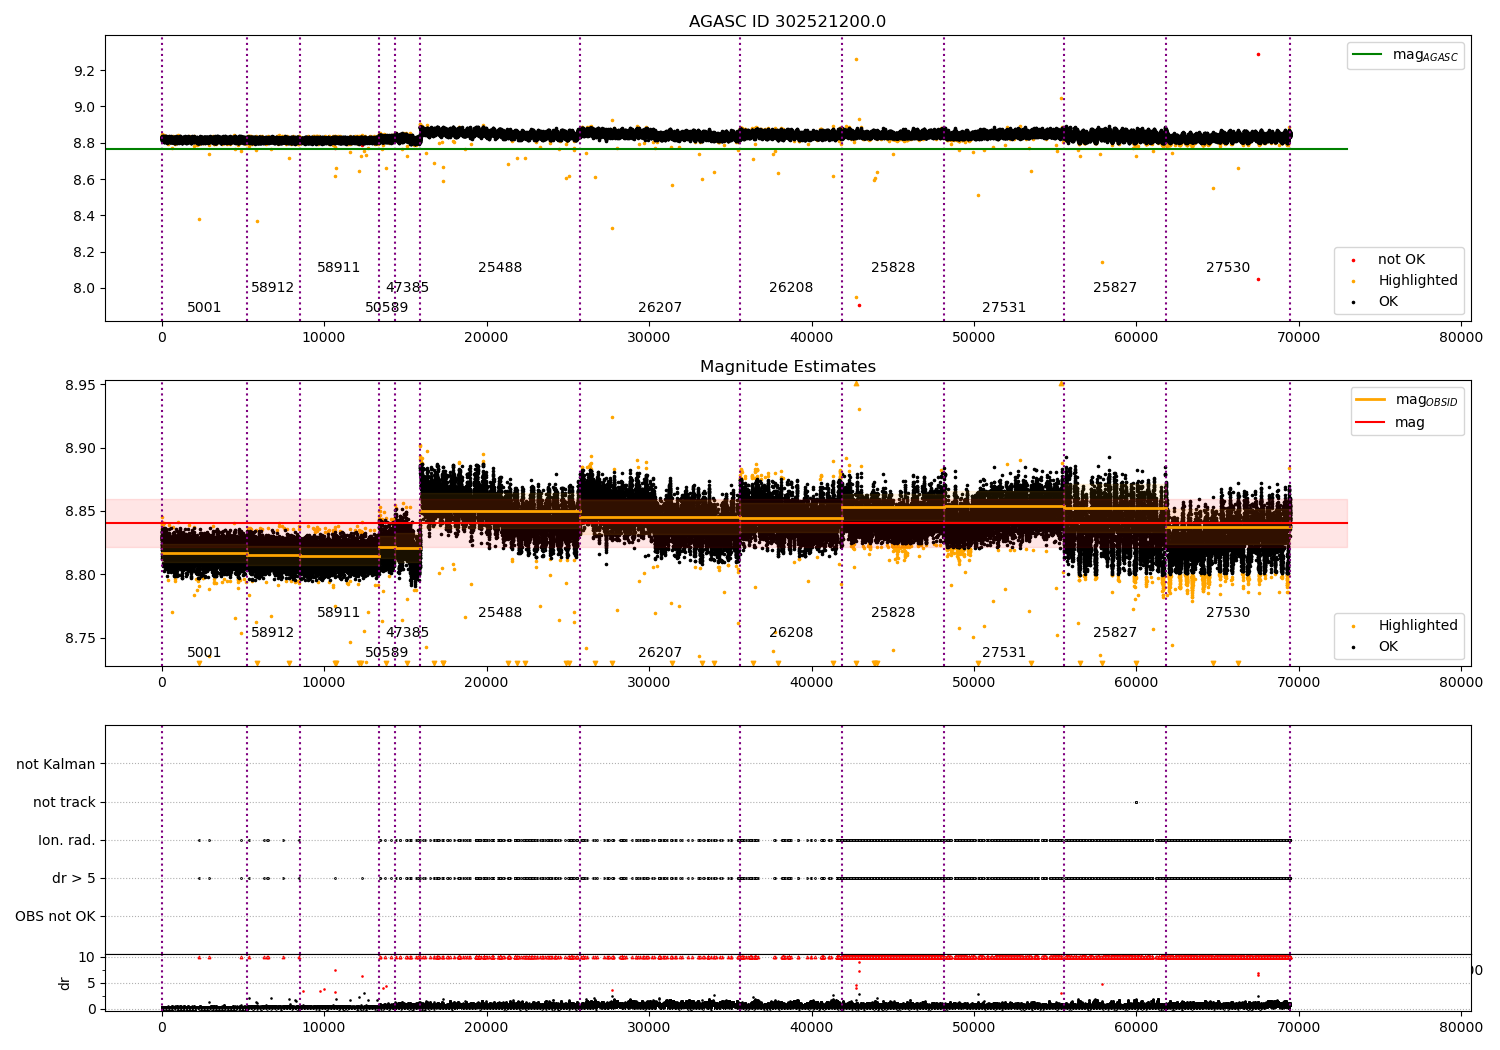
Task: Click label 25488 in Magnitude Estimates plot
Action: point(500,613)
